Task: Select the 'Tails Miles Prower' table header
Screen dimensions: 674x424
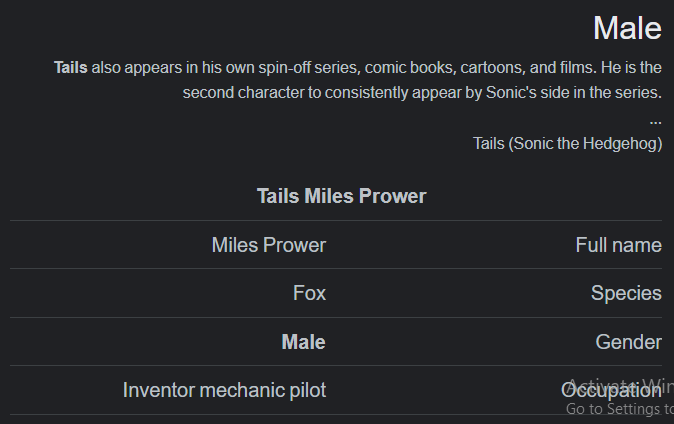Action: coord(341,196)
